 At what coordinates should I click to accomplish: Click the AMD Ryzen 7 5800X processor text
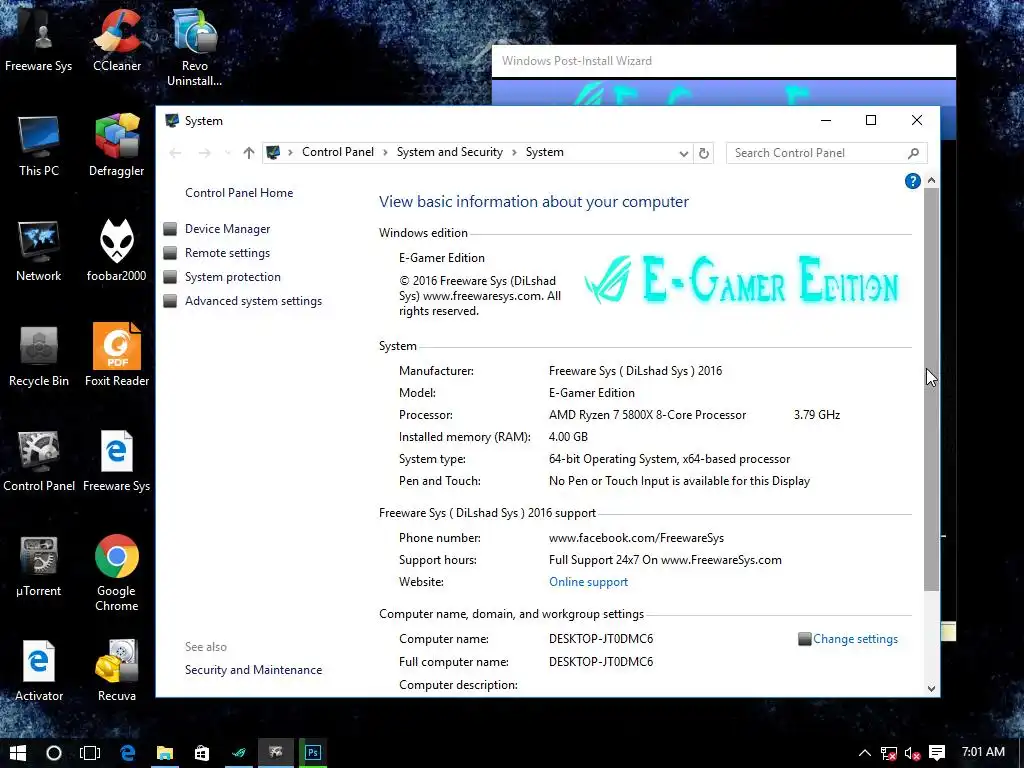647,415
